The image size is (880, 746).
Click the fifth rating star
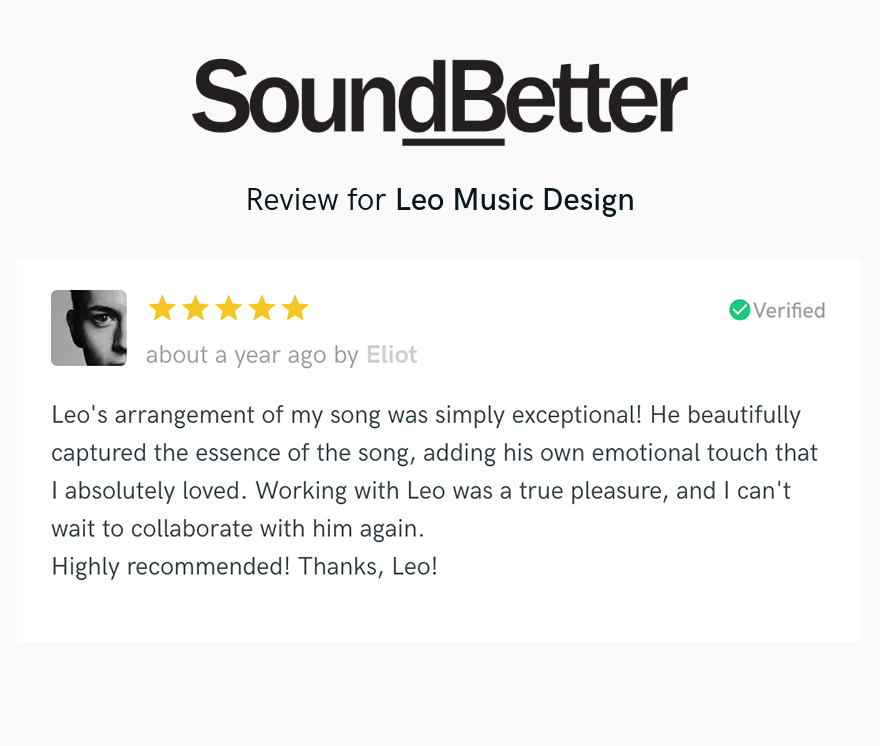(295, 308)
